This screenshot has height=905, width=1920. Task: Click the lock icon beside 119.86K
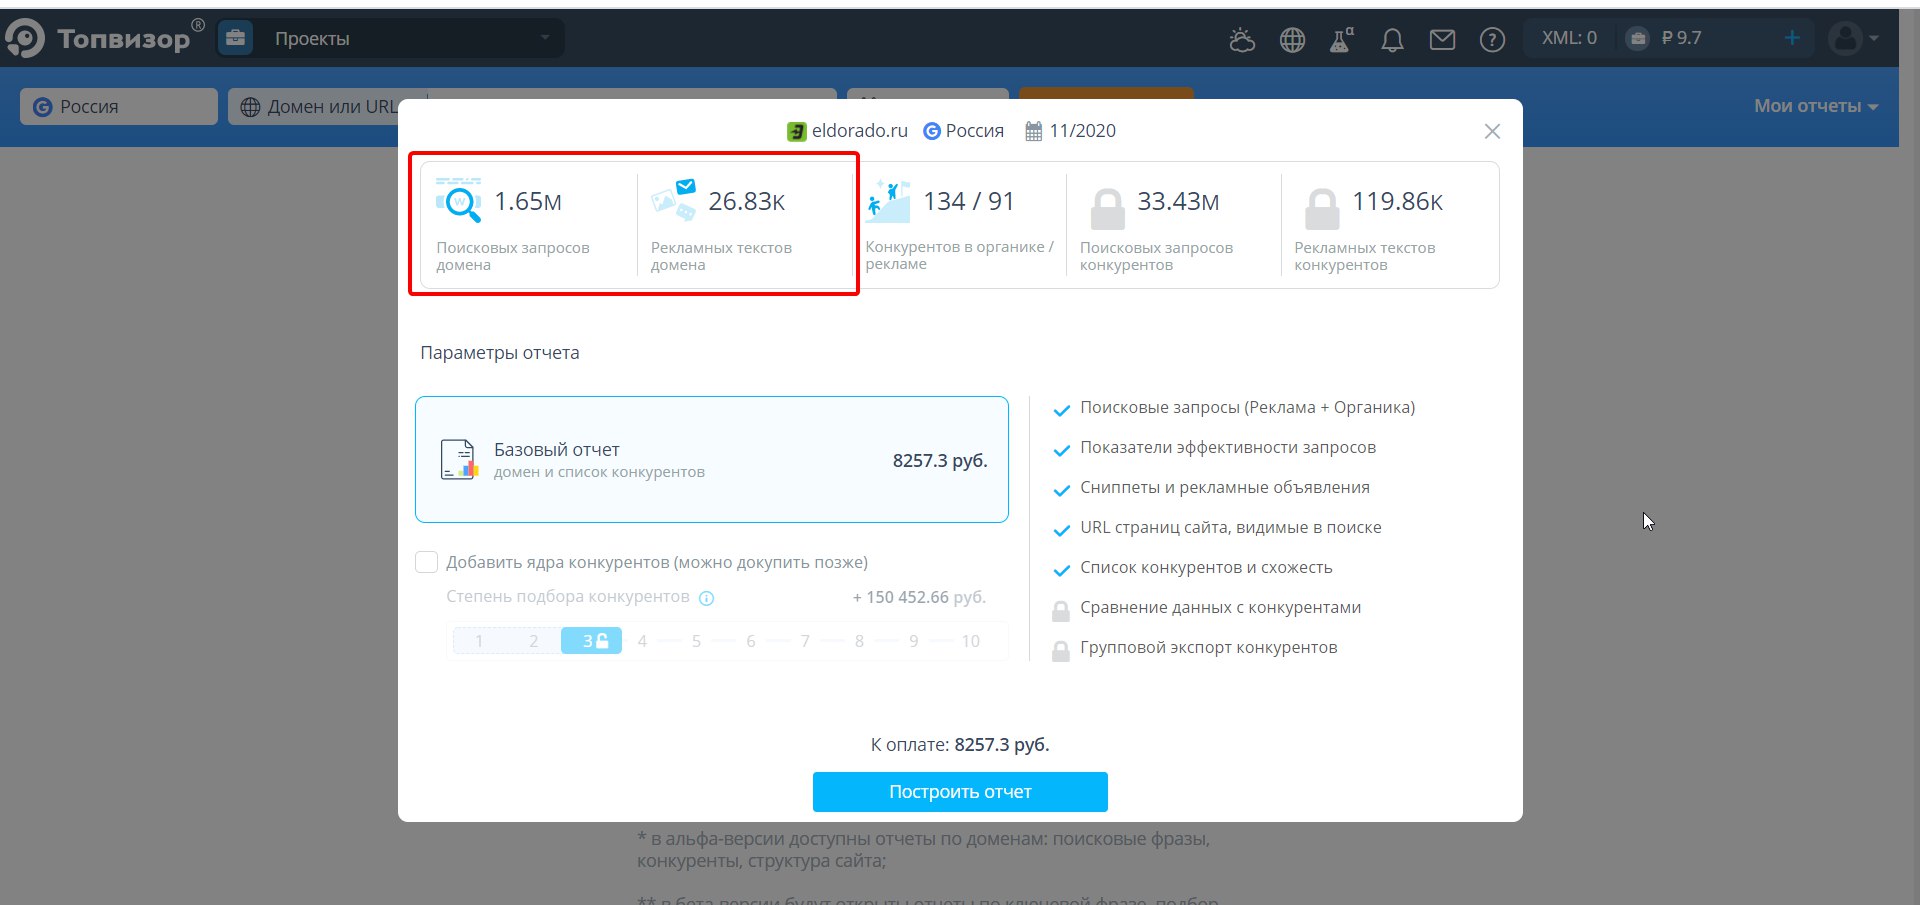(1322, 208)
